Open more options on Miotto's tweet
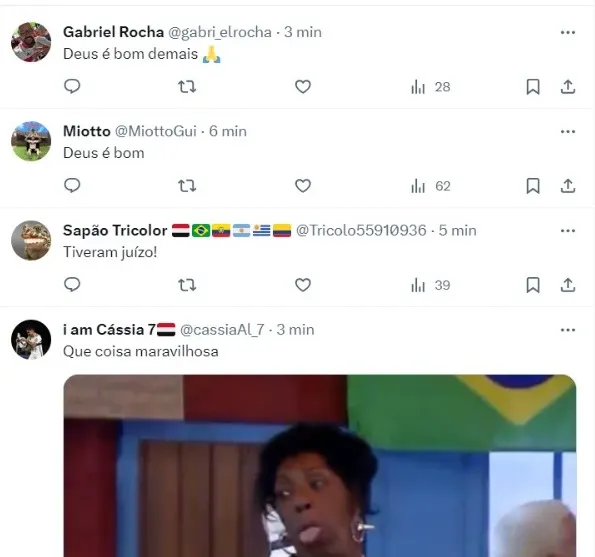The image size is (595, 557). pyautogui.click(x=568, y=132)
